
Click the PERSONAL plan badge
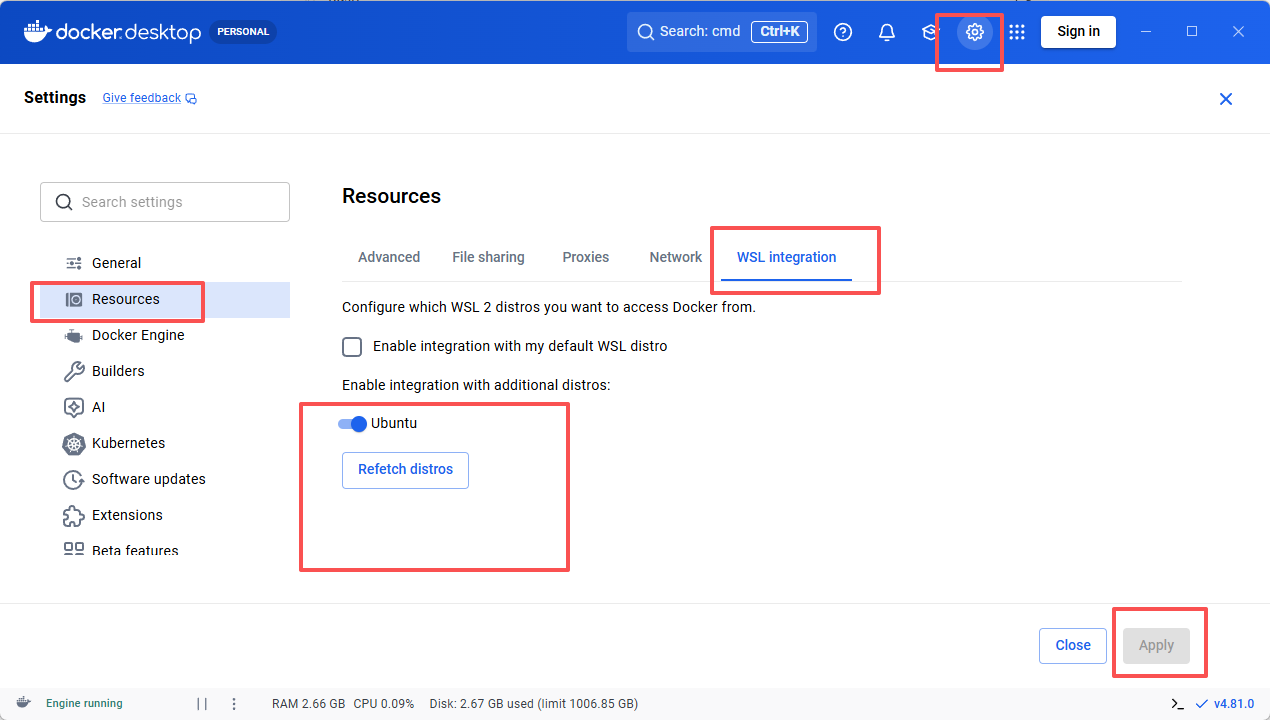(x=243, y=32)
